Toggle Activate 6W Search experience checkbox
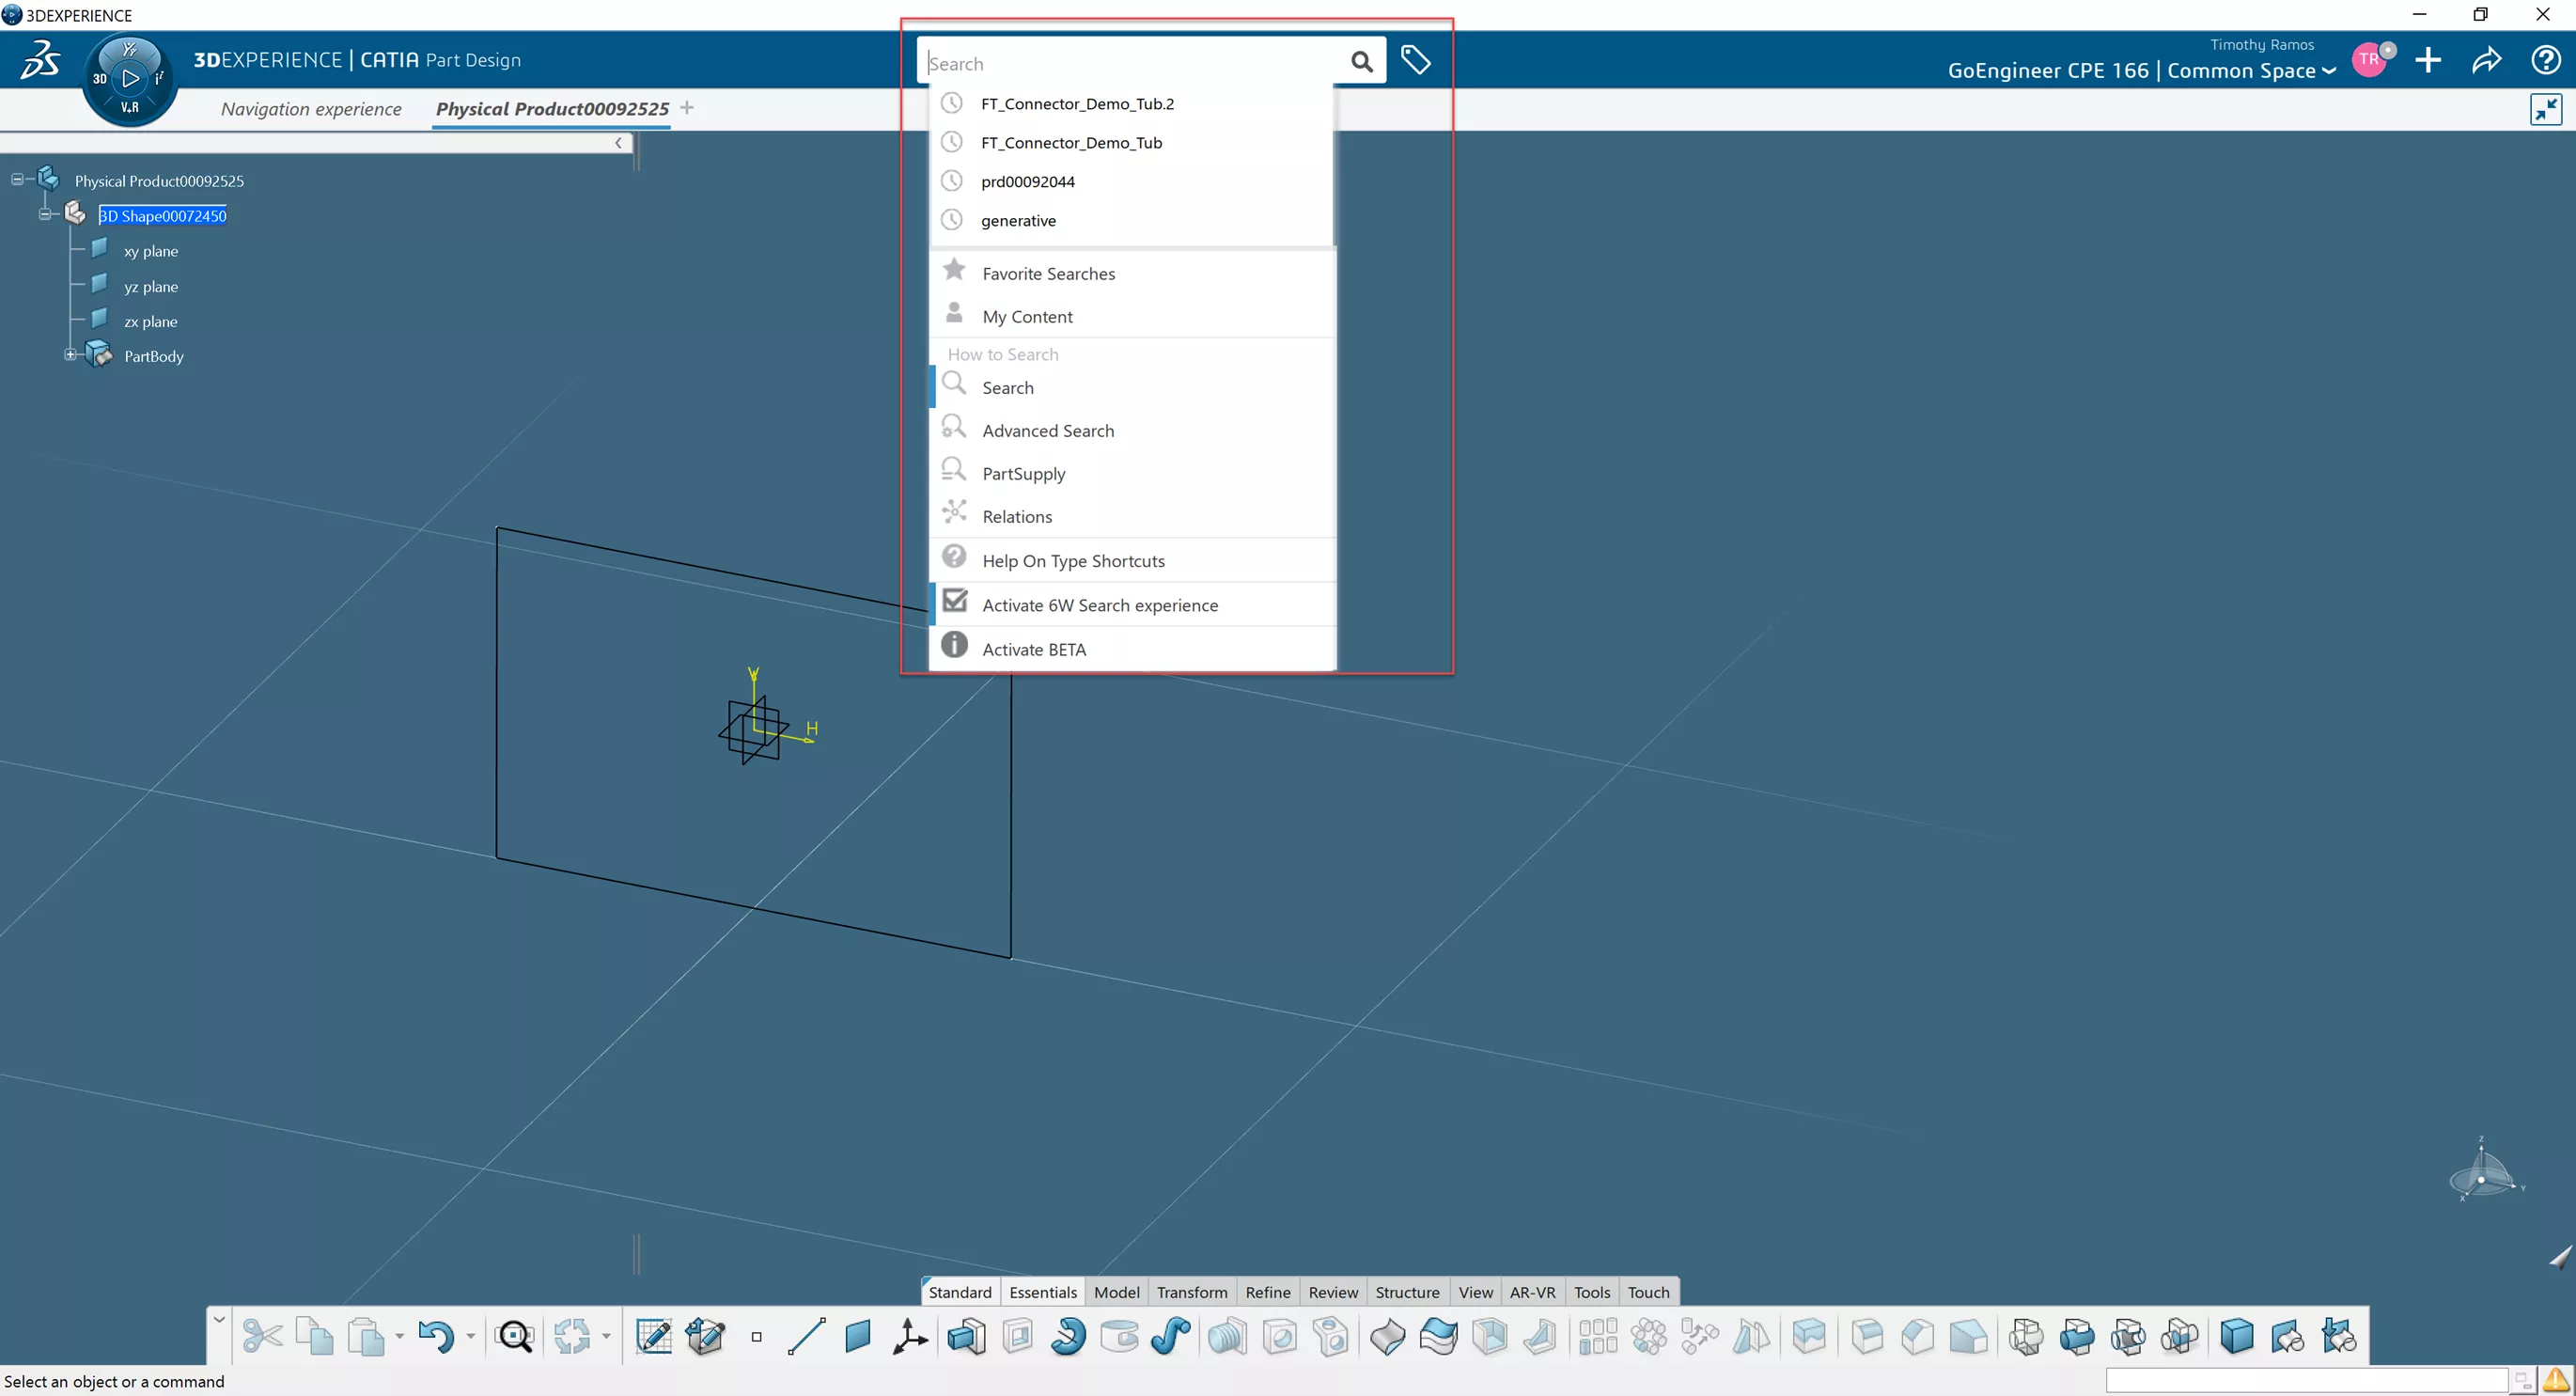 956,602
